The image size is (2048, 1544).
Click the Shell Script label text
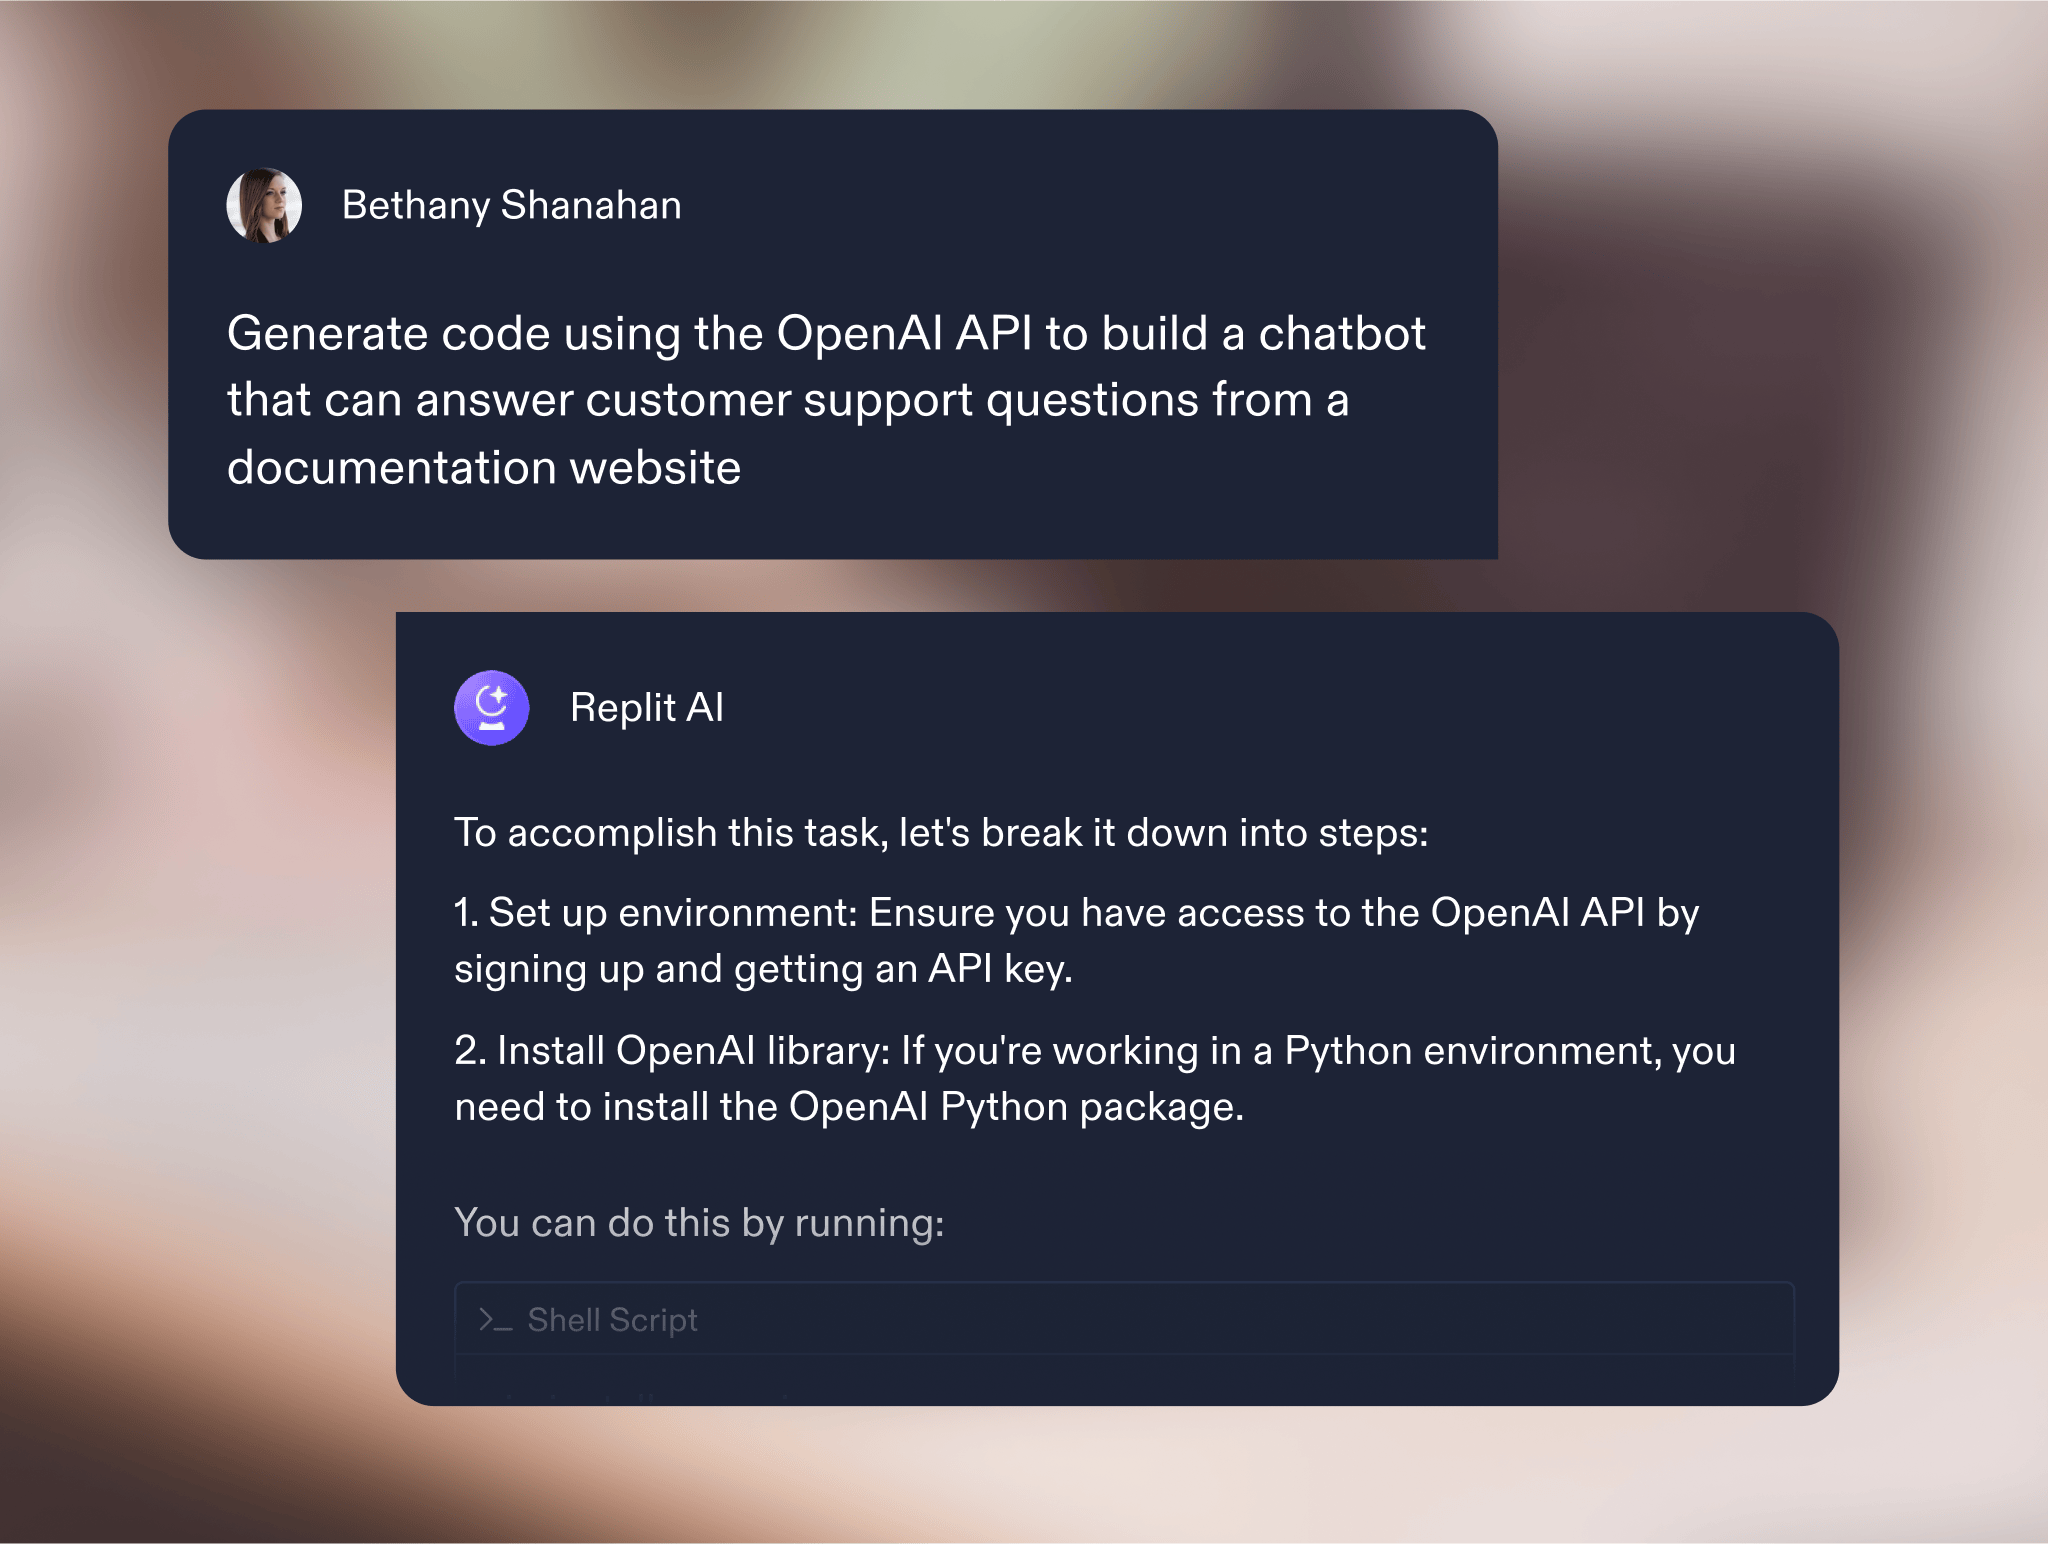[x=612, y=1320]
